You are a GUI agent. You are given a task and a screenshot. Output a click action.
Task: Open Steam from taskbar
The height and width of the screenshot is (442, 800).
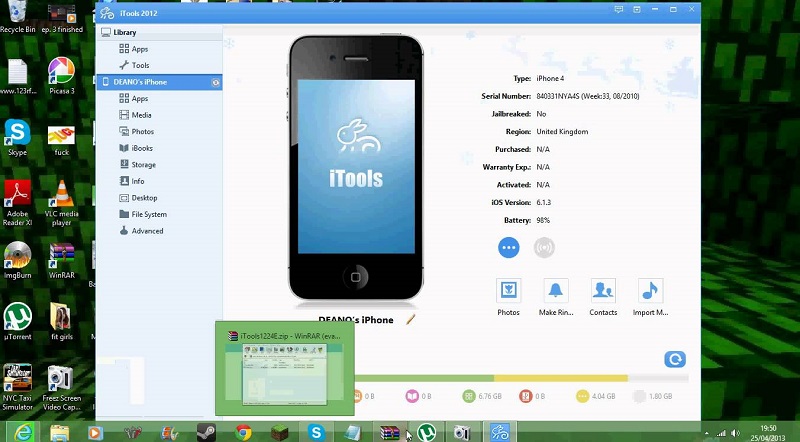point(206,432)
